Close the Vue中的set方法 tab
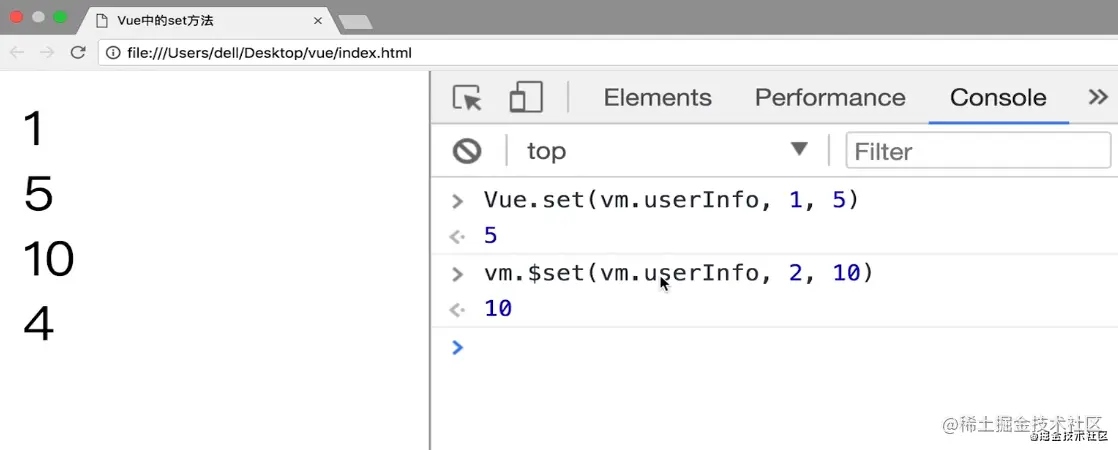1118x450 pixels. pyautogui.click(x=317, y=20)
